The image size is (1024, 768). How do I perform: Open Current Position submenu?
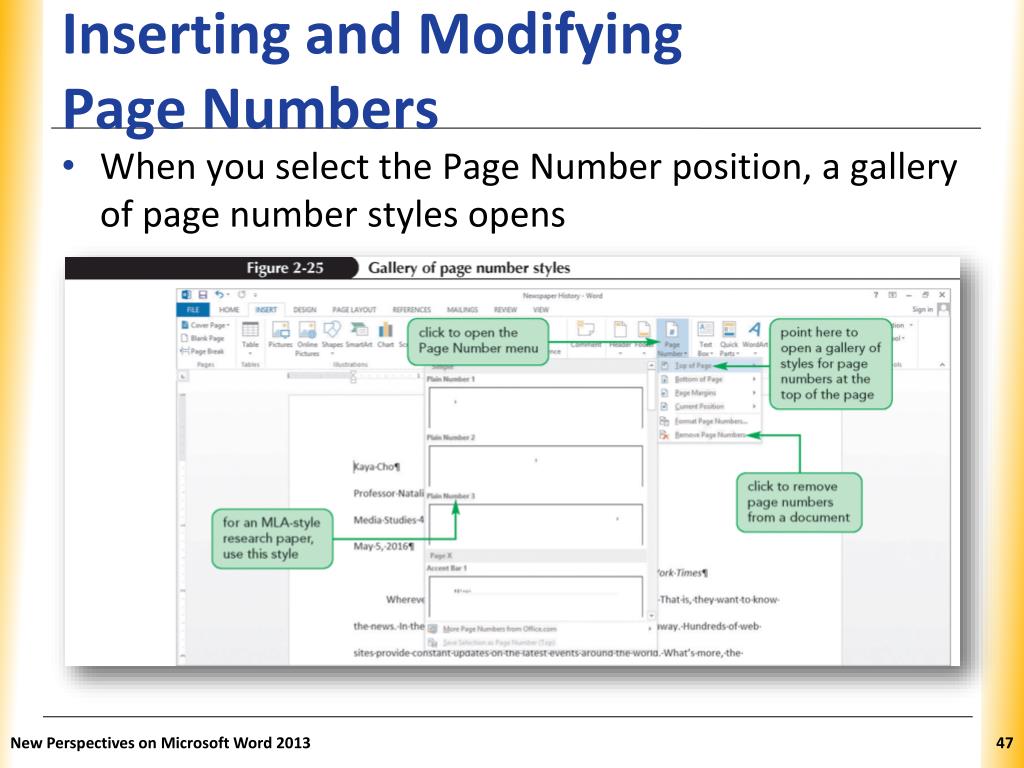708,406
